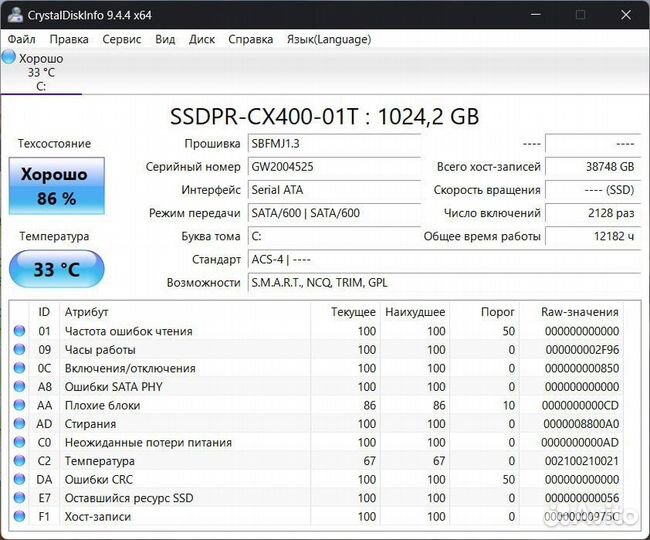This screenshot has height=540, width=650.
Task: Click status orb for DA Ошибки CRC
Action: tap(19, 479)
